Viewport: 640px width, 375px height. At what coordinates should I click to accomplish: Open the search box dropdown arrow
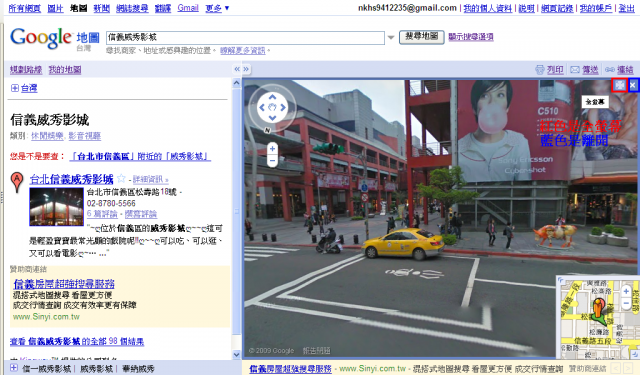[x=391, y=38]
